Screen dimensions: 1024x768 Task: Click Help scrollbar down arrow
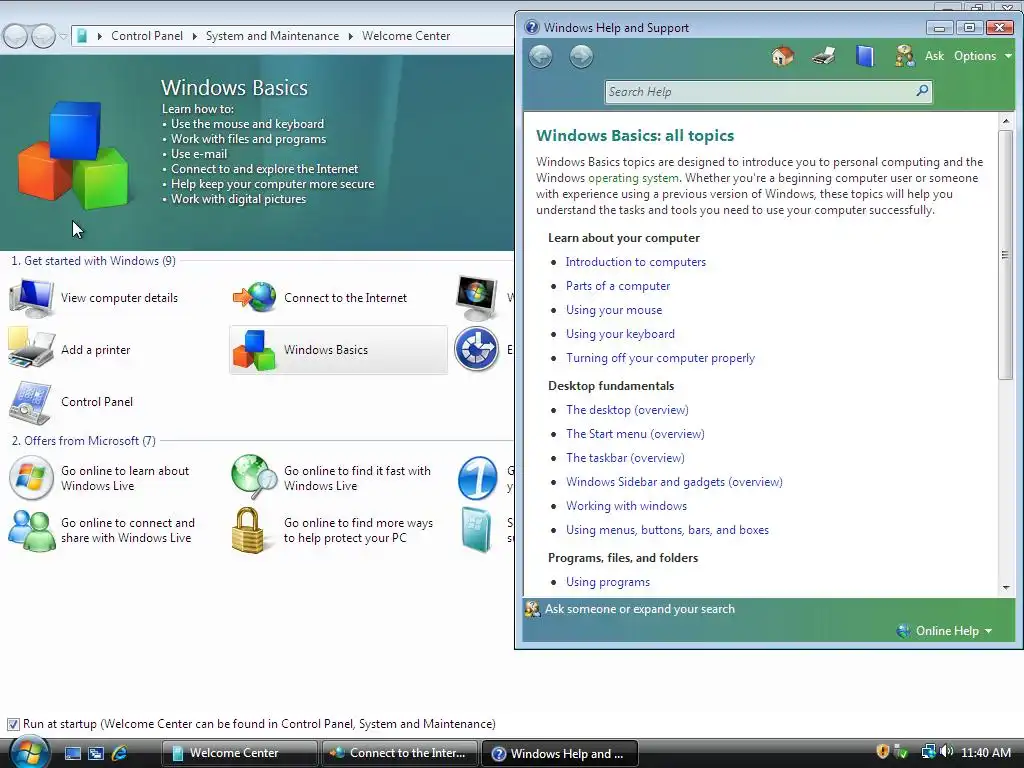(1006, 588)
